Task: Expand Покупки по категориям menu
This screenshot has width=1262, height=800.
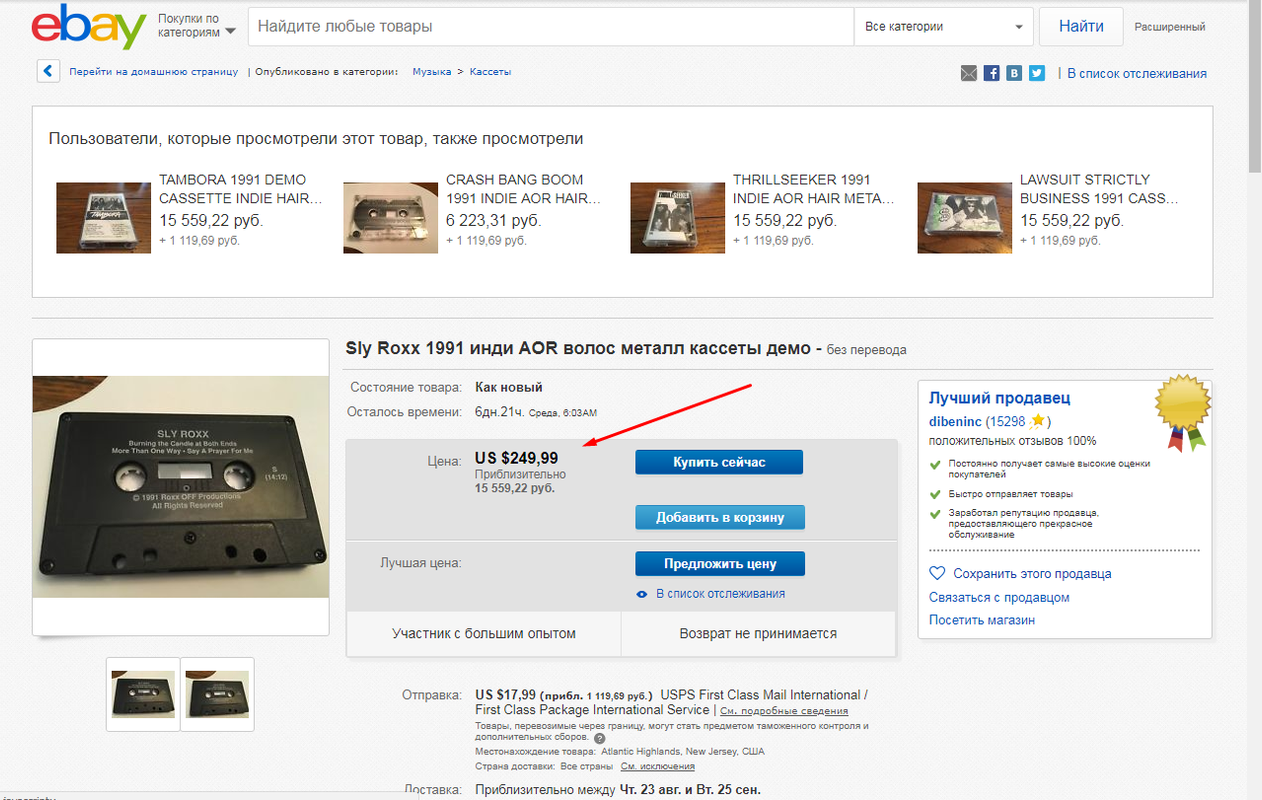Action: tap(196, 26)
